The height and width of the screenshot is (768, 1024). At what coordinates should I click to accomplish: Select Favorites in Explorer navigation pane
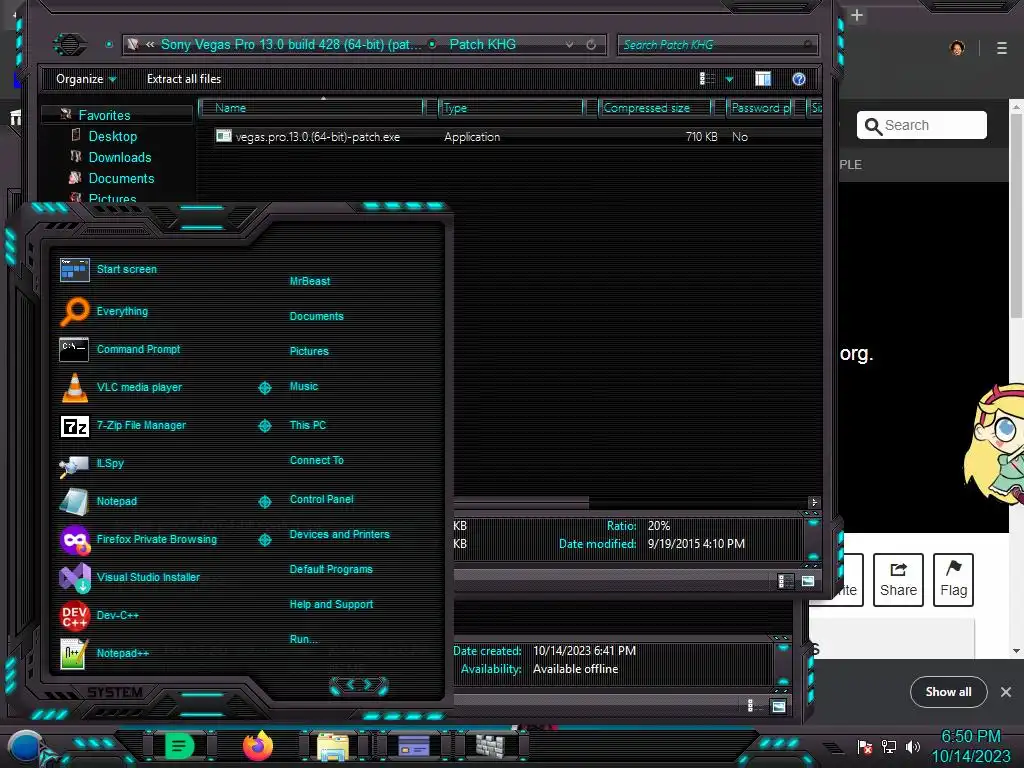104,115
